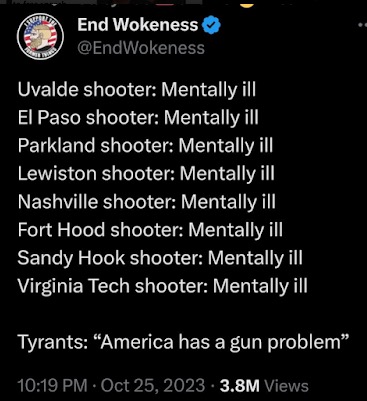Open the more options dots on the tweet
Screen dimensions: 367x401
pyautogui.click(x=361, y=25)
